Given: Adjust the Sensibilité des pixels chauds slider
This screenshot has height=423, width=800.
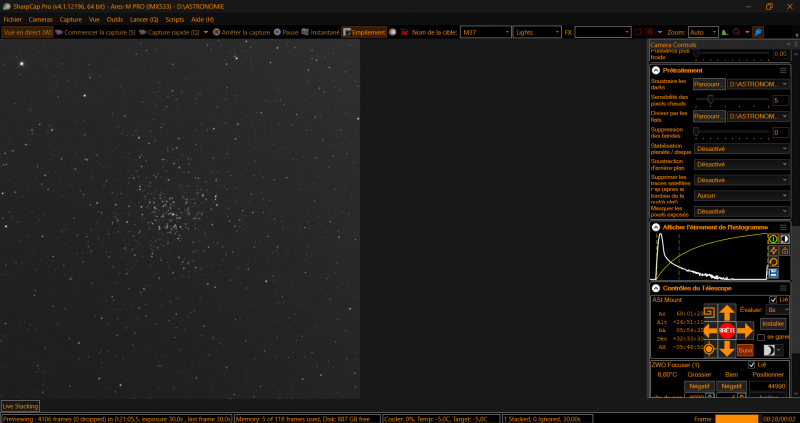Looking at the screenshot, I should click(x=711, y=100).
